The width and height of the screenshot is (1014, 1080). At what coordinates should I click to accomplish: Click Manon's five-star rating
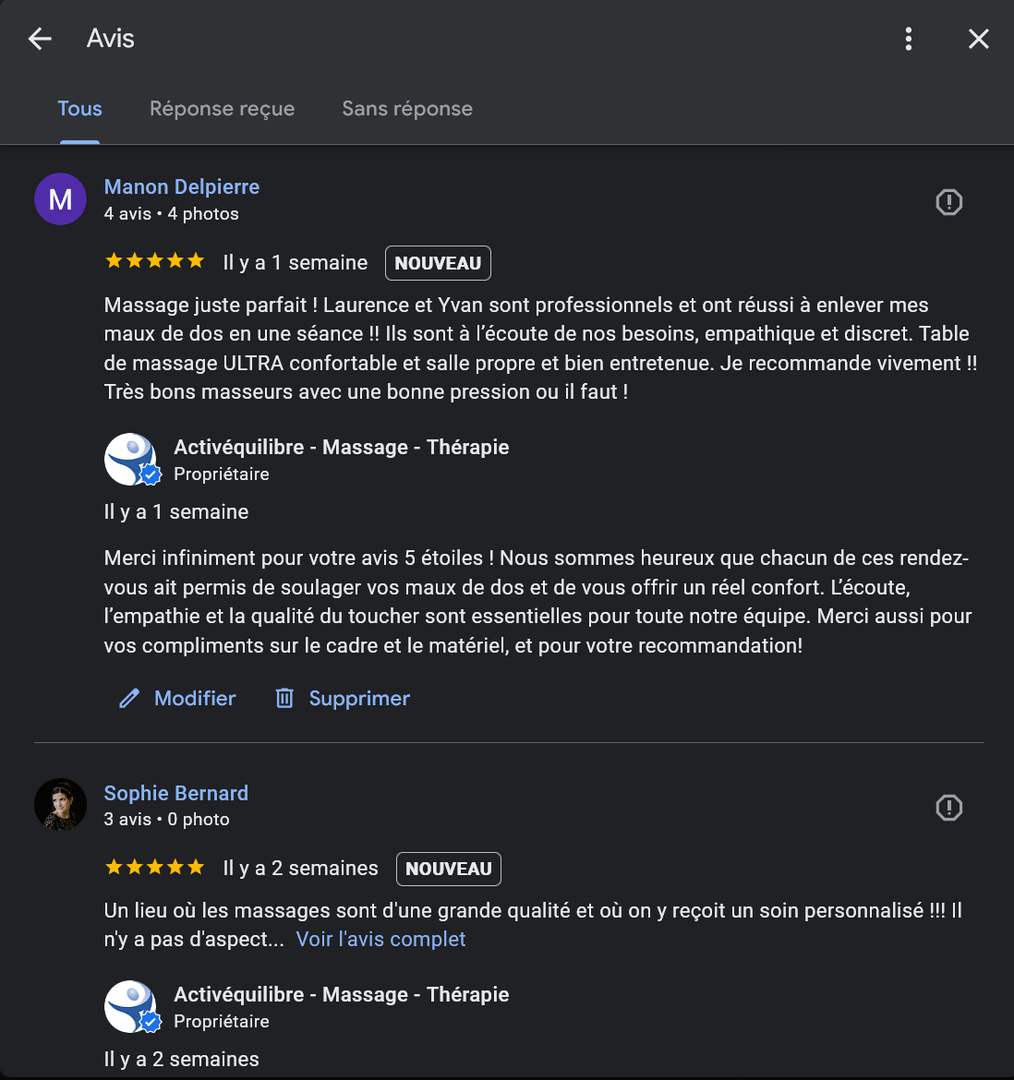coord(154,262)
